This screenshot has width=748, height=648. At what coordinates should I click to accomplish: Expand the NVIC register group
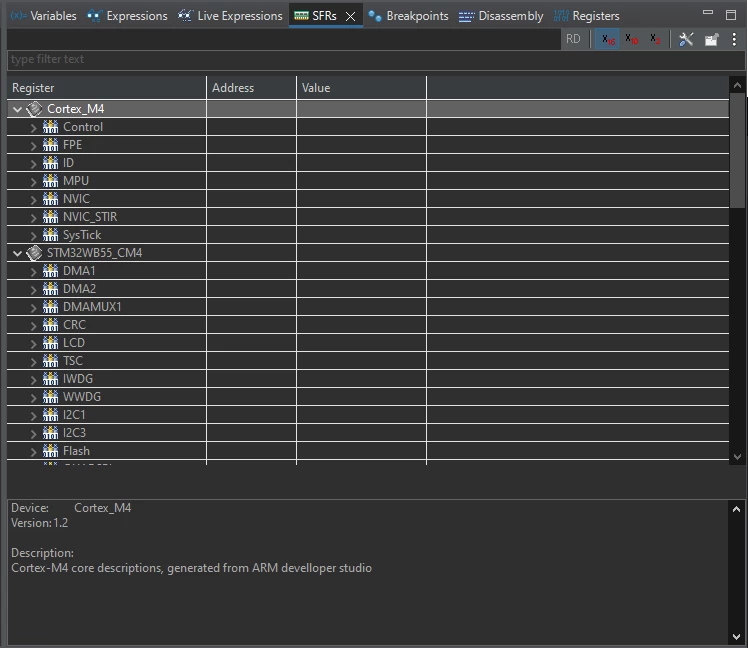pyautogui.click(x=33, y=199)
